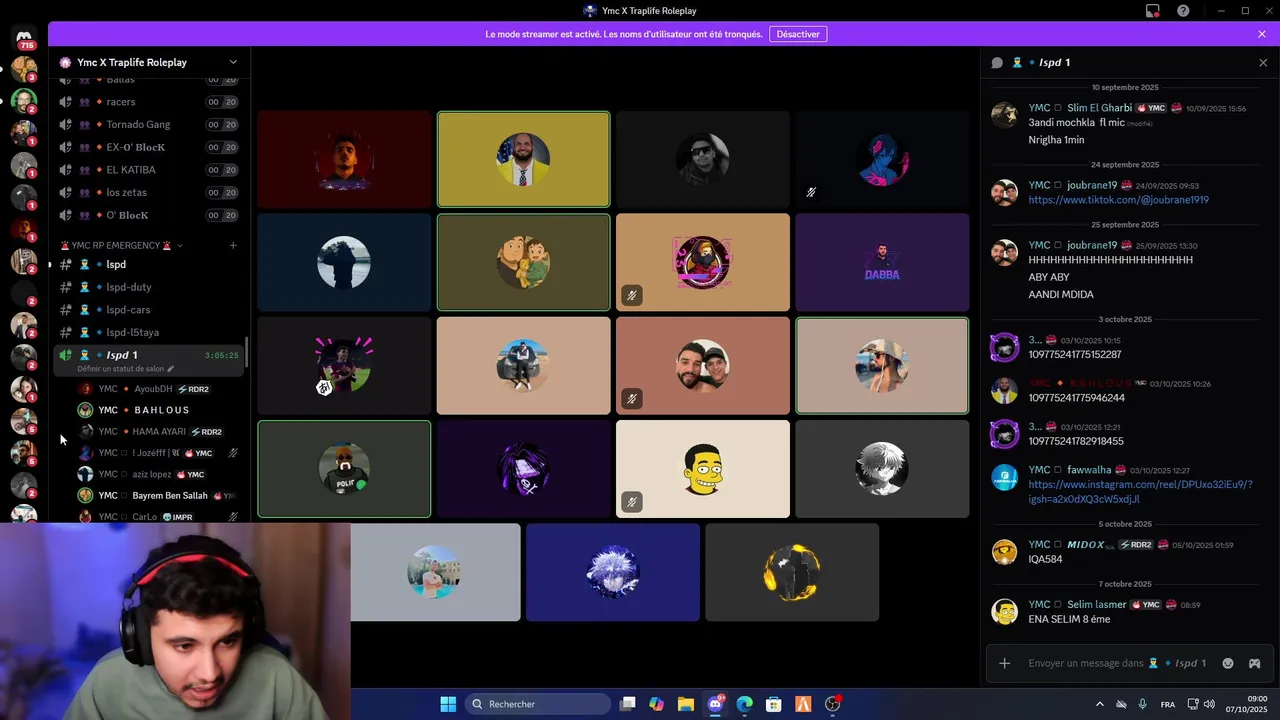This screenshot has width=1280, height=720.
Task: Click HAMA AYARI in voice member list
Action: [159, 432]
